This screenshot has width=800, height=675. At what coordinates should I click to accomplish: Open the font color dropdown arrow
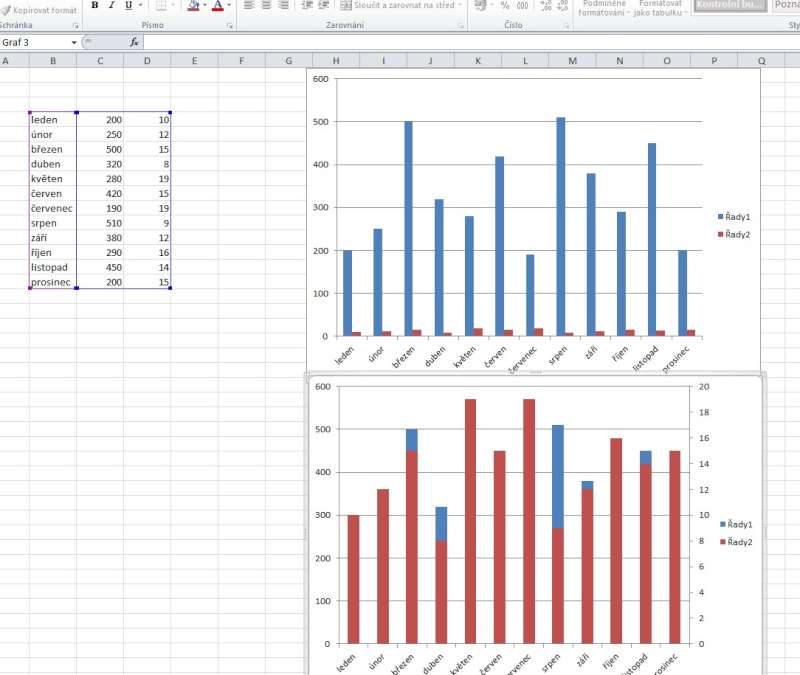click(229, 5)
